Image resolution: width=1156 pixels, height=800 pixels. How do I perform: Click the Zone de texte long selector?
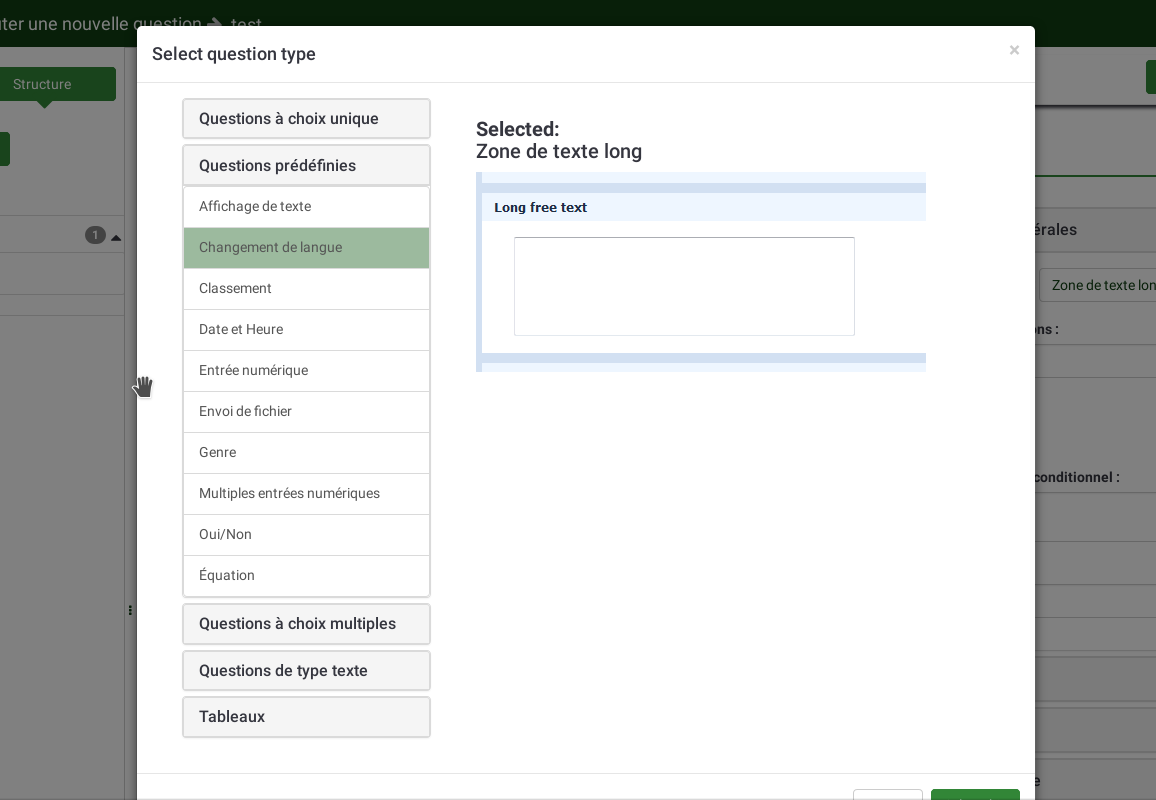[x=1098, y=285]
